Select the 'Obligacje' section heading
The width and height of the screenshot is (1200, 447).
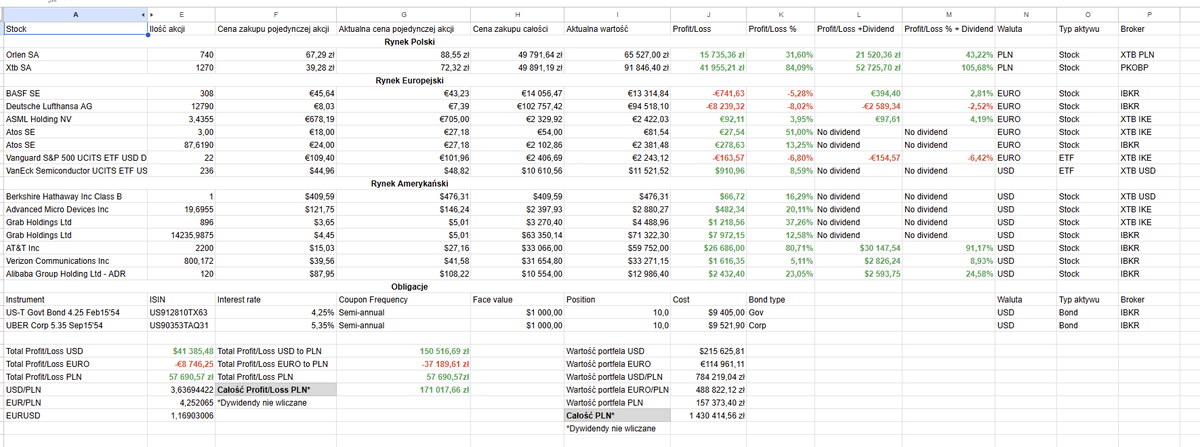(410, 286)
